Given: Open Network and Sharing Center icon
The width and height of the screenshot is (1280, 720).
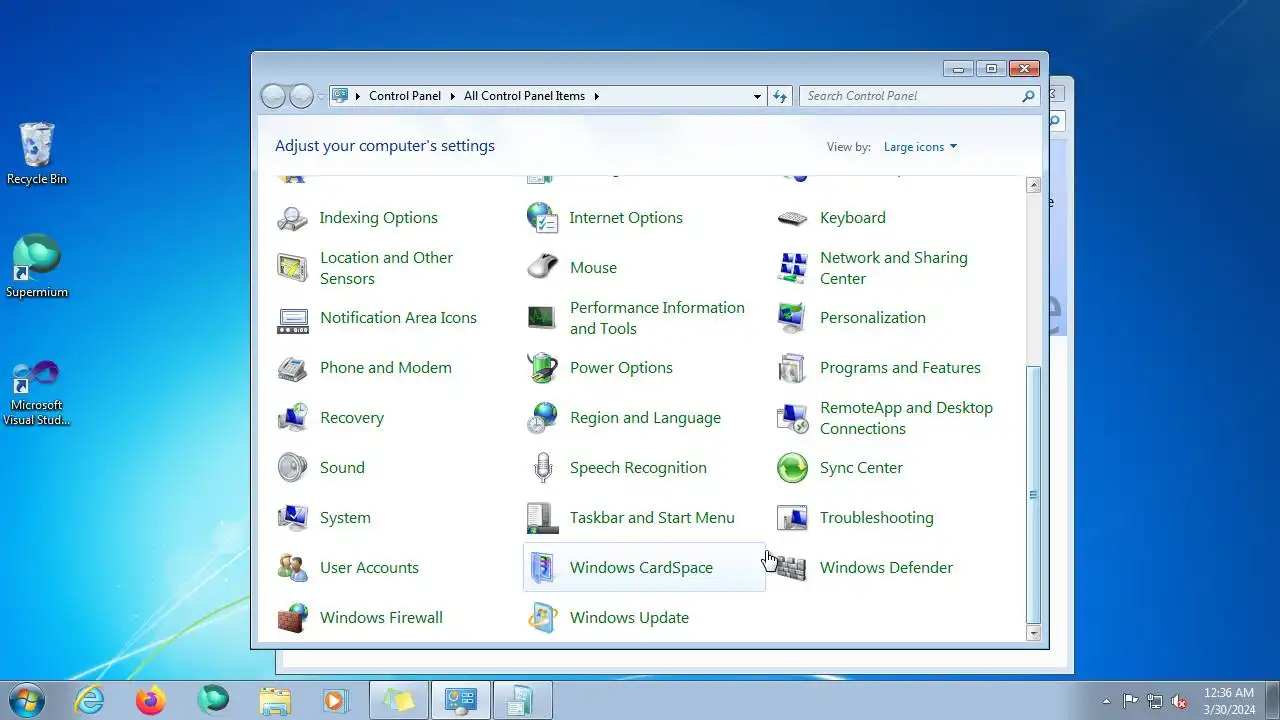Looking at the screenshot, I should [793, 268].
